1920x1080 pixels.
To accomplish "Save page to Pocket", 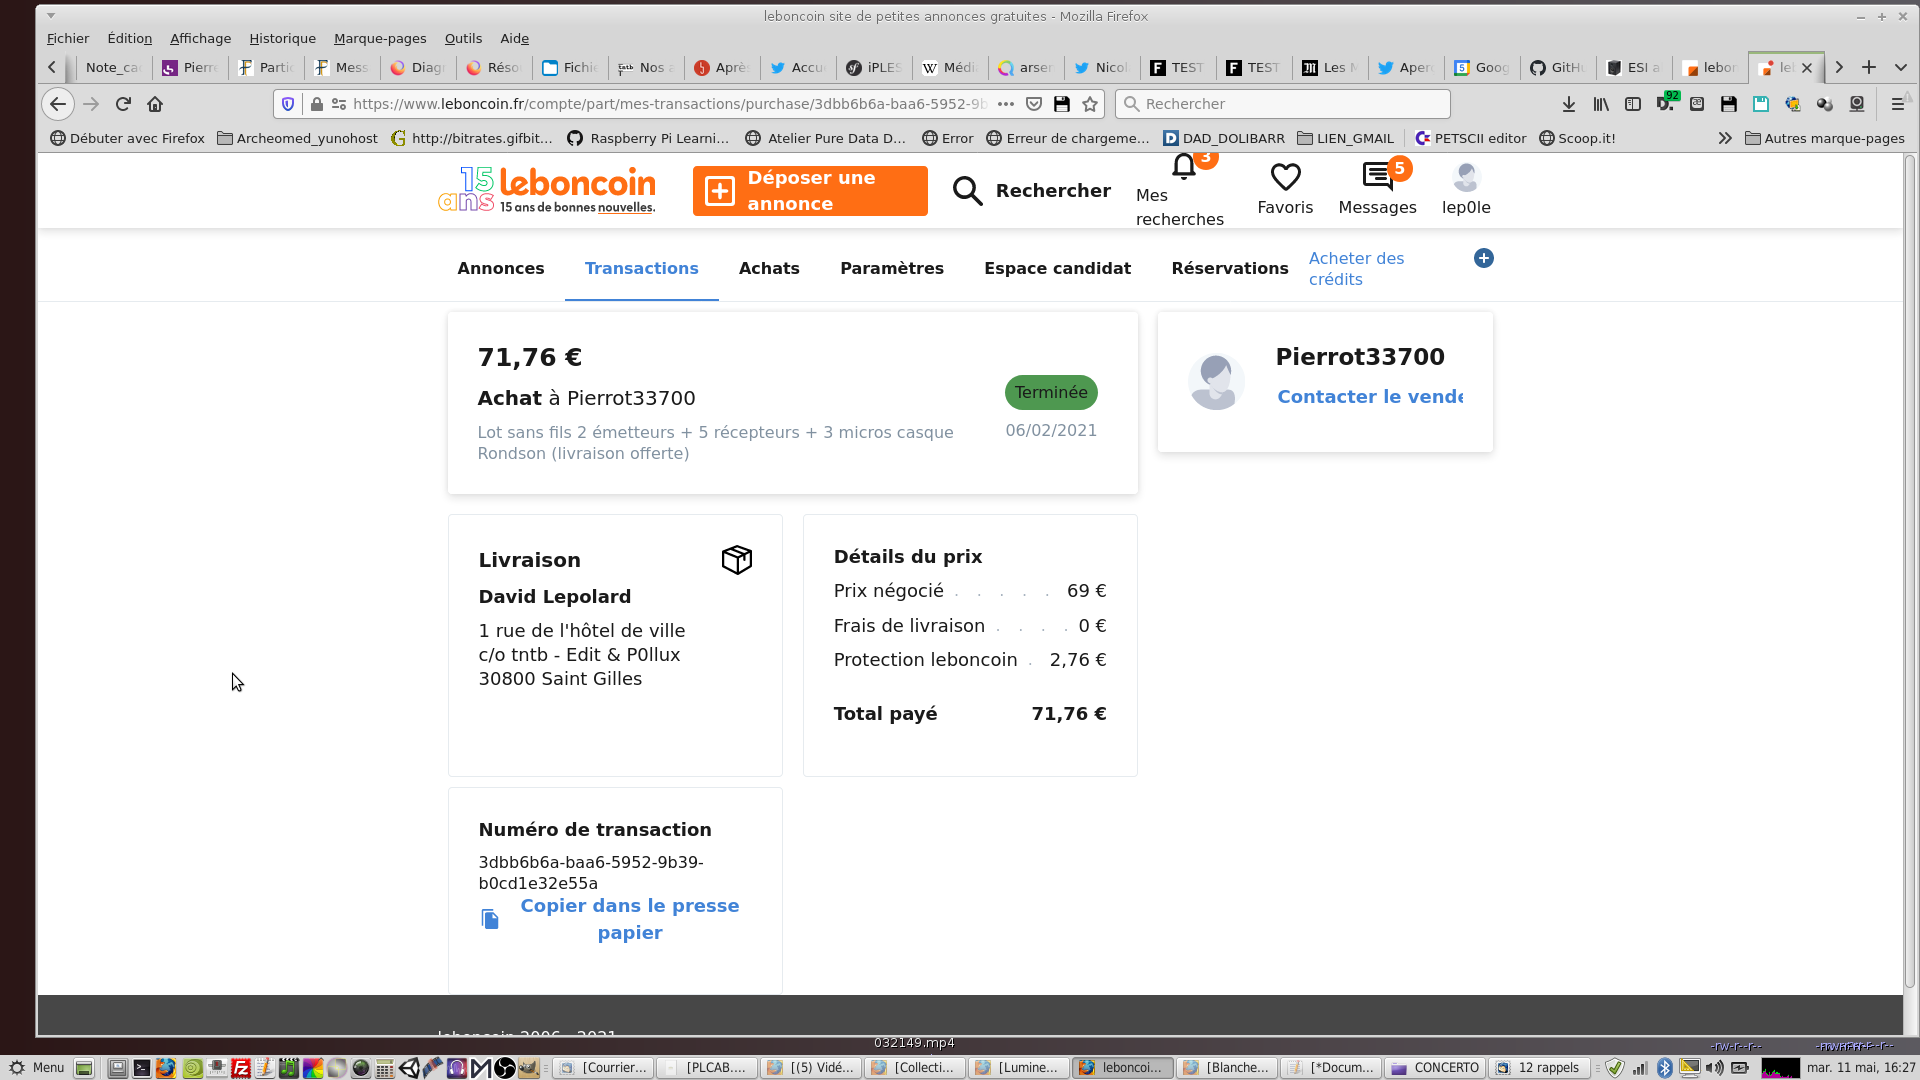I will [x=1034, y=104].
